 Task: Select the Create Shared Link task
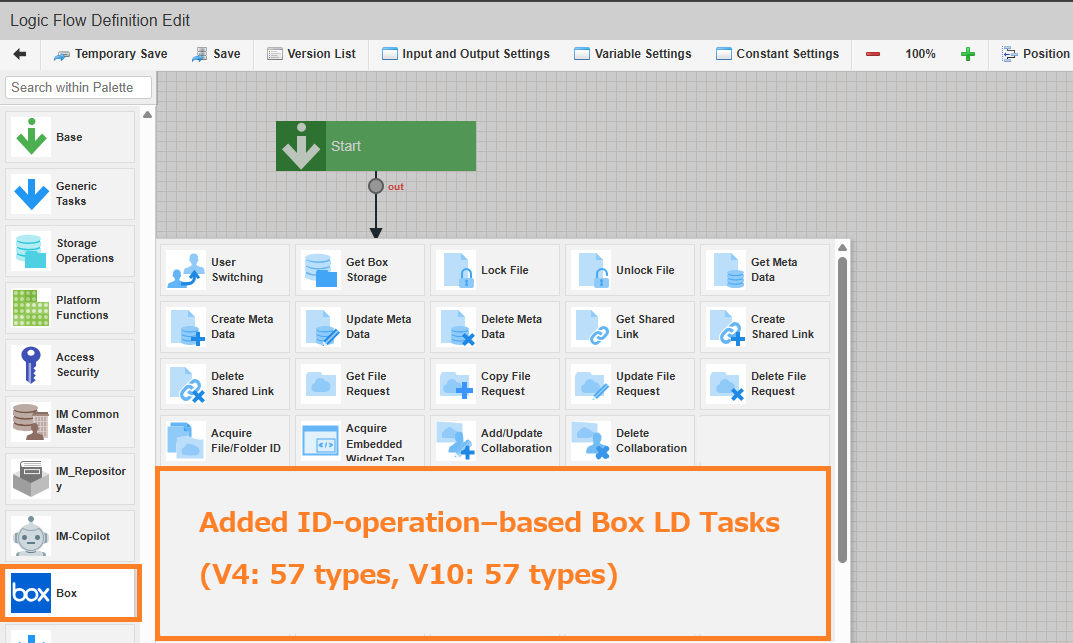tap(765, 327)
